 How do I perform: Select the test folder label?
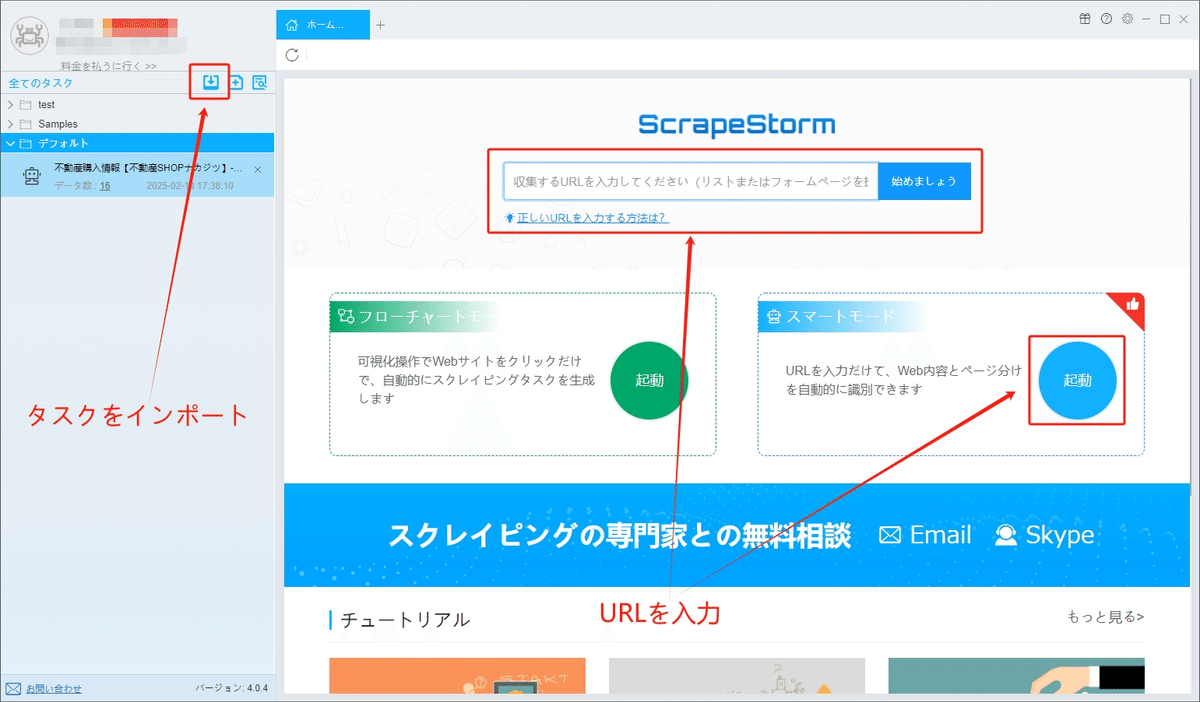(x=46, y=104)
